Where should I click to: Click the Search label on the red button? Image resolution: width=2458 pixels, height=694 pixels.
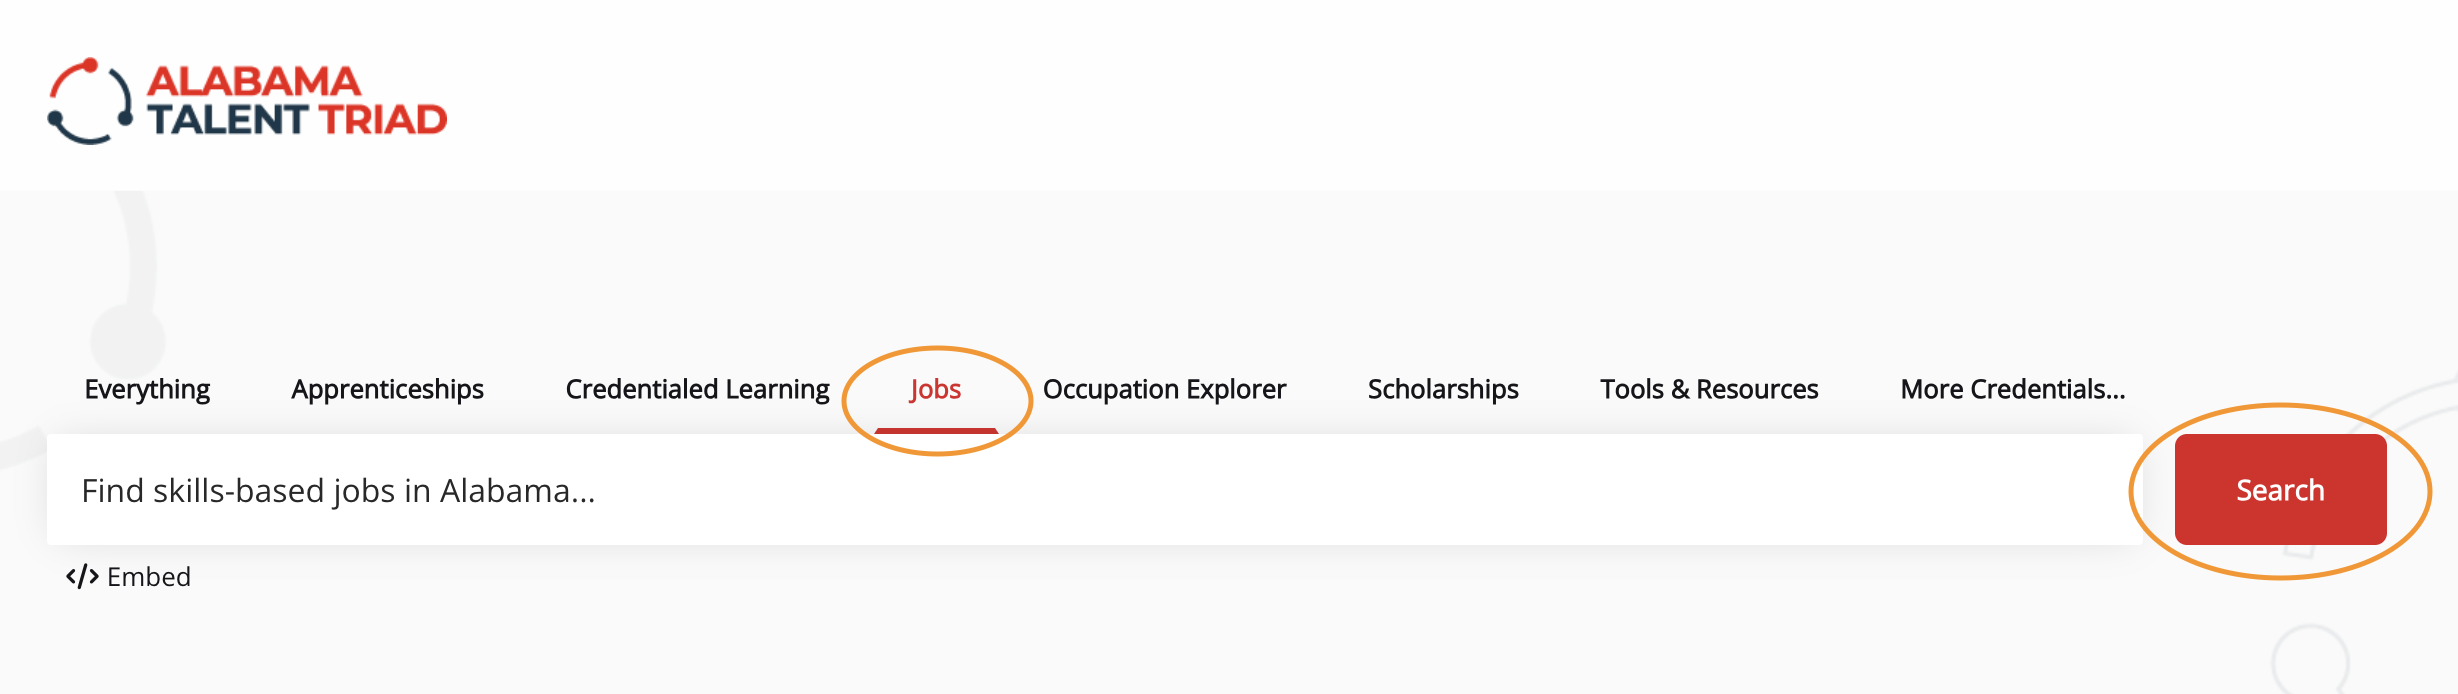click(x=2280, y=490)
